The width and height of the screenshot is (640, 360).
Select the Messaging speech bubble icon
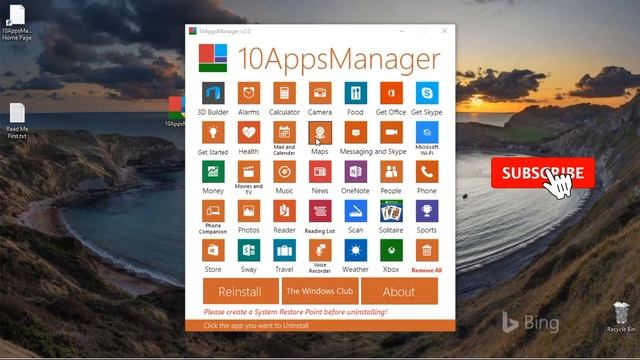pyautogui.click(x=356, y=132)
